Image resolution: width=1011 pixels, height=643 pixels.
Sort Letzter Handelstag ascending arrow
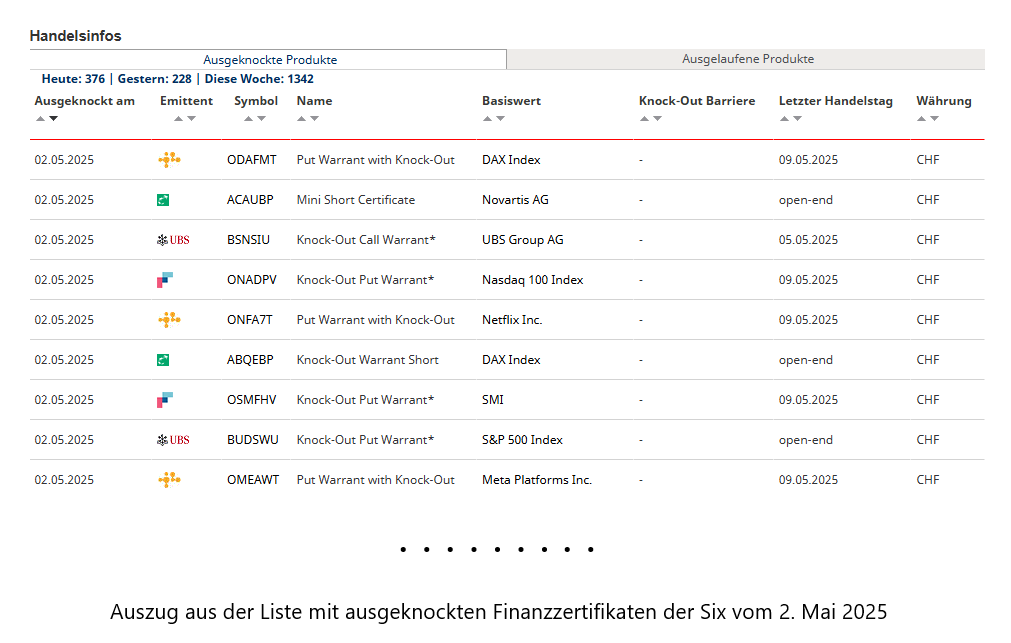pyautogui.click(x=784, y=119)
